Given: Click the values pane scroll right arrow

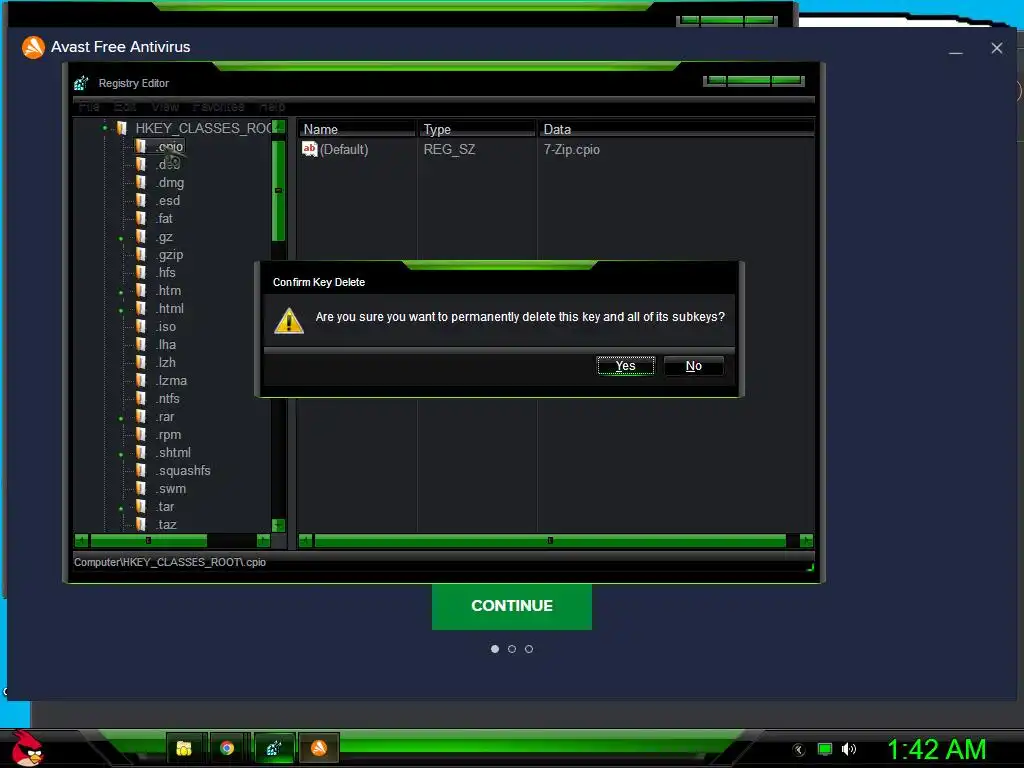Looking at the screenshot, I should point(807,540).
